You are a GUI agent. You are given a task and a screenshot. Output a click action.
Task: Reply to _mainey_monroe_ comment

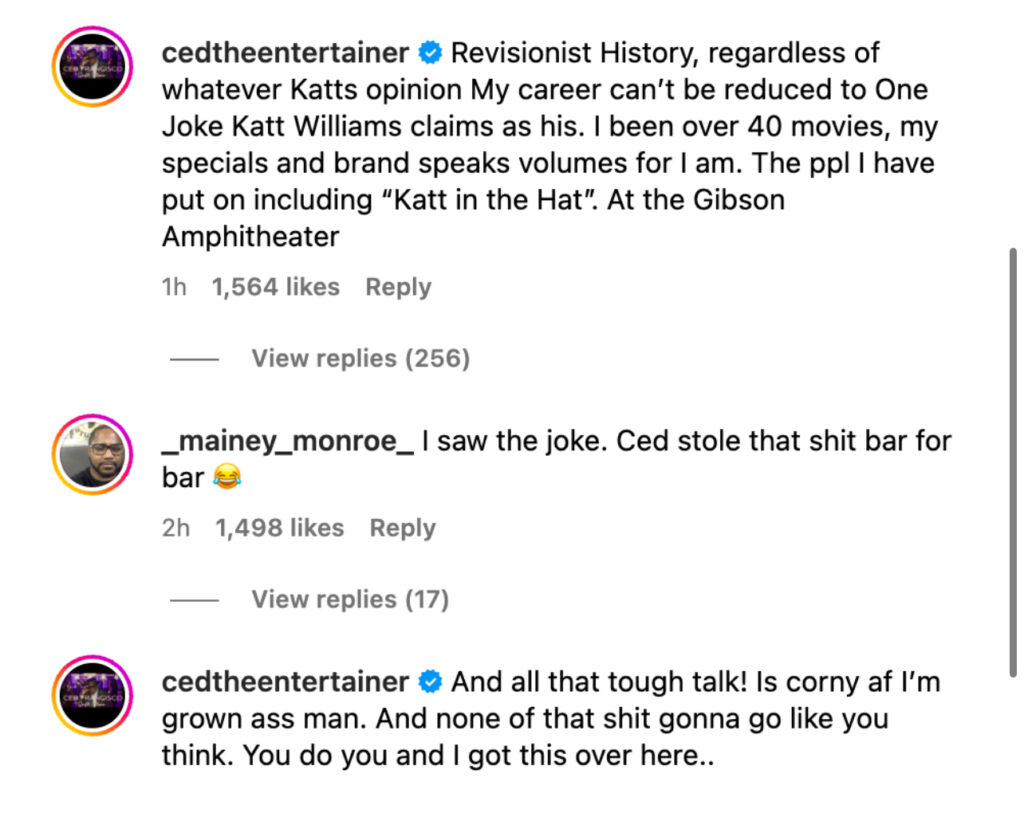(x=402, y=528)
